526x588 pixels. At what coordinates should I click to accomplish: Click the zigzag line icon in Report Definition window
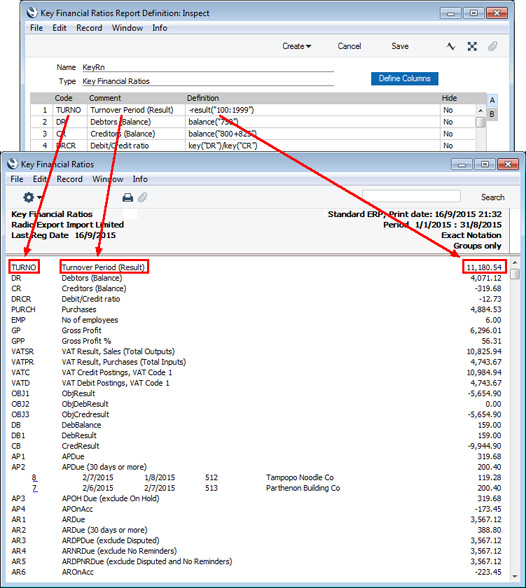451,46
